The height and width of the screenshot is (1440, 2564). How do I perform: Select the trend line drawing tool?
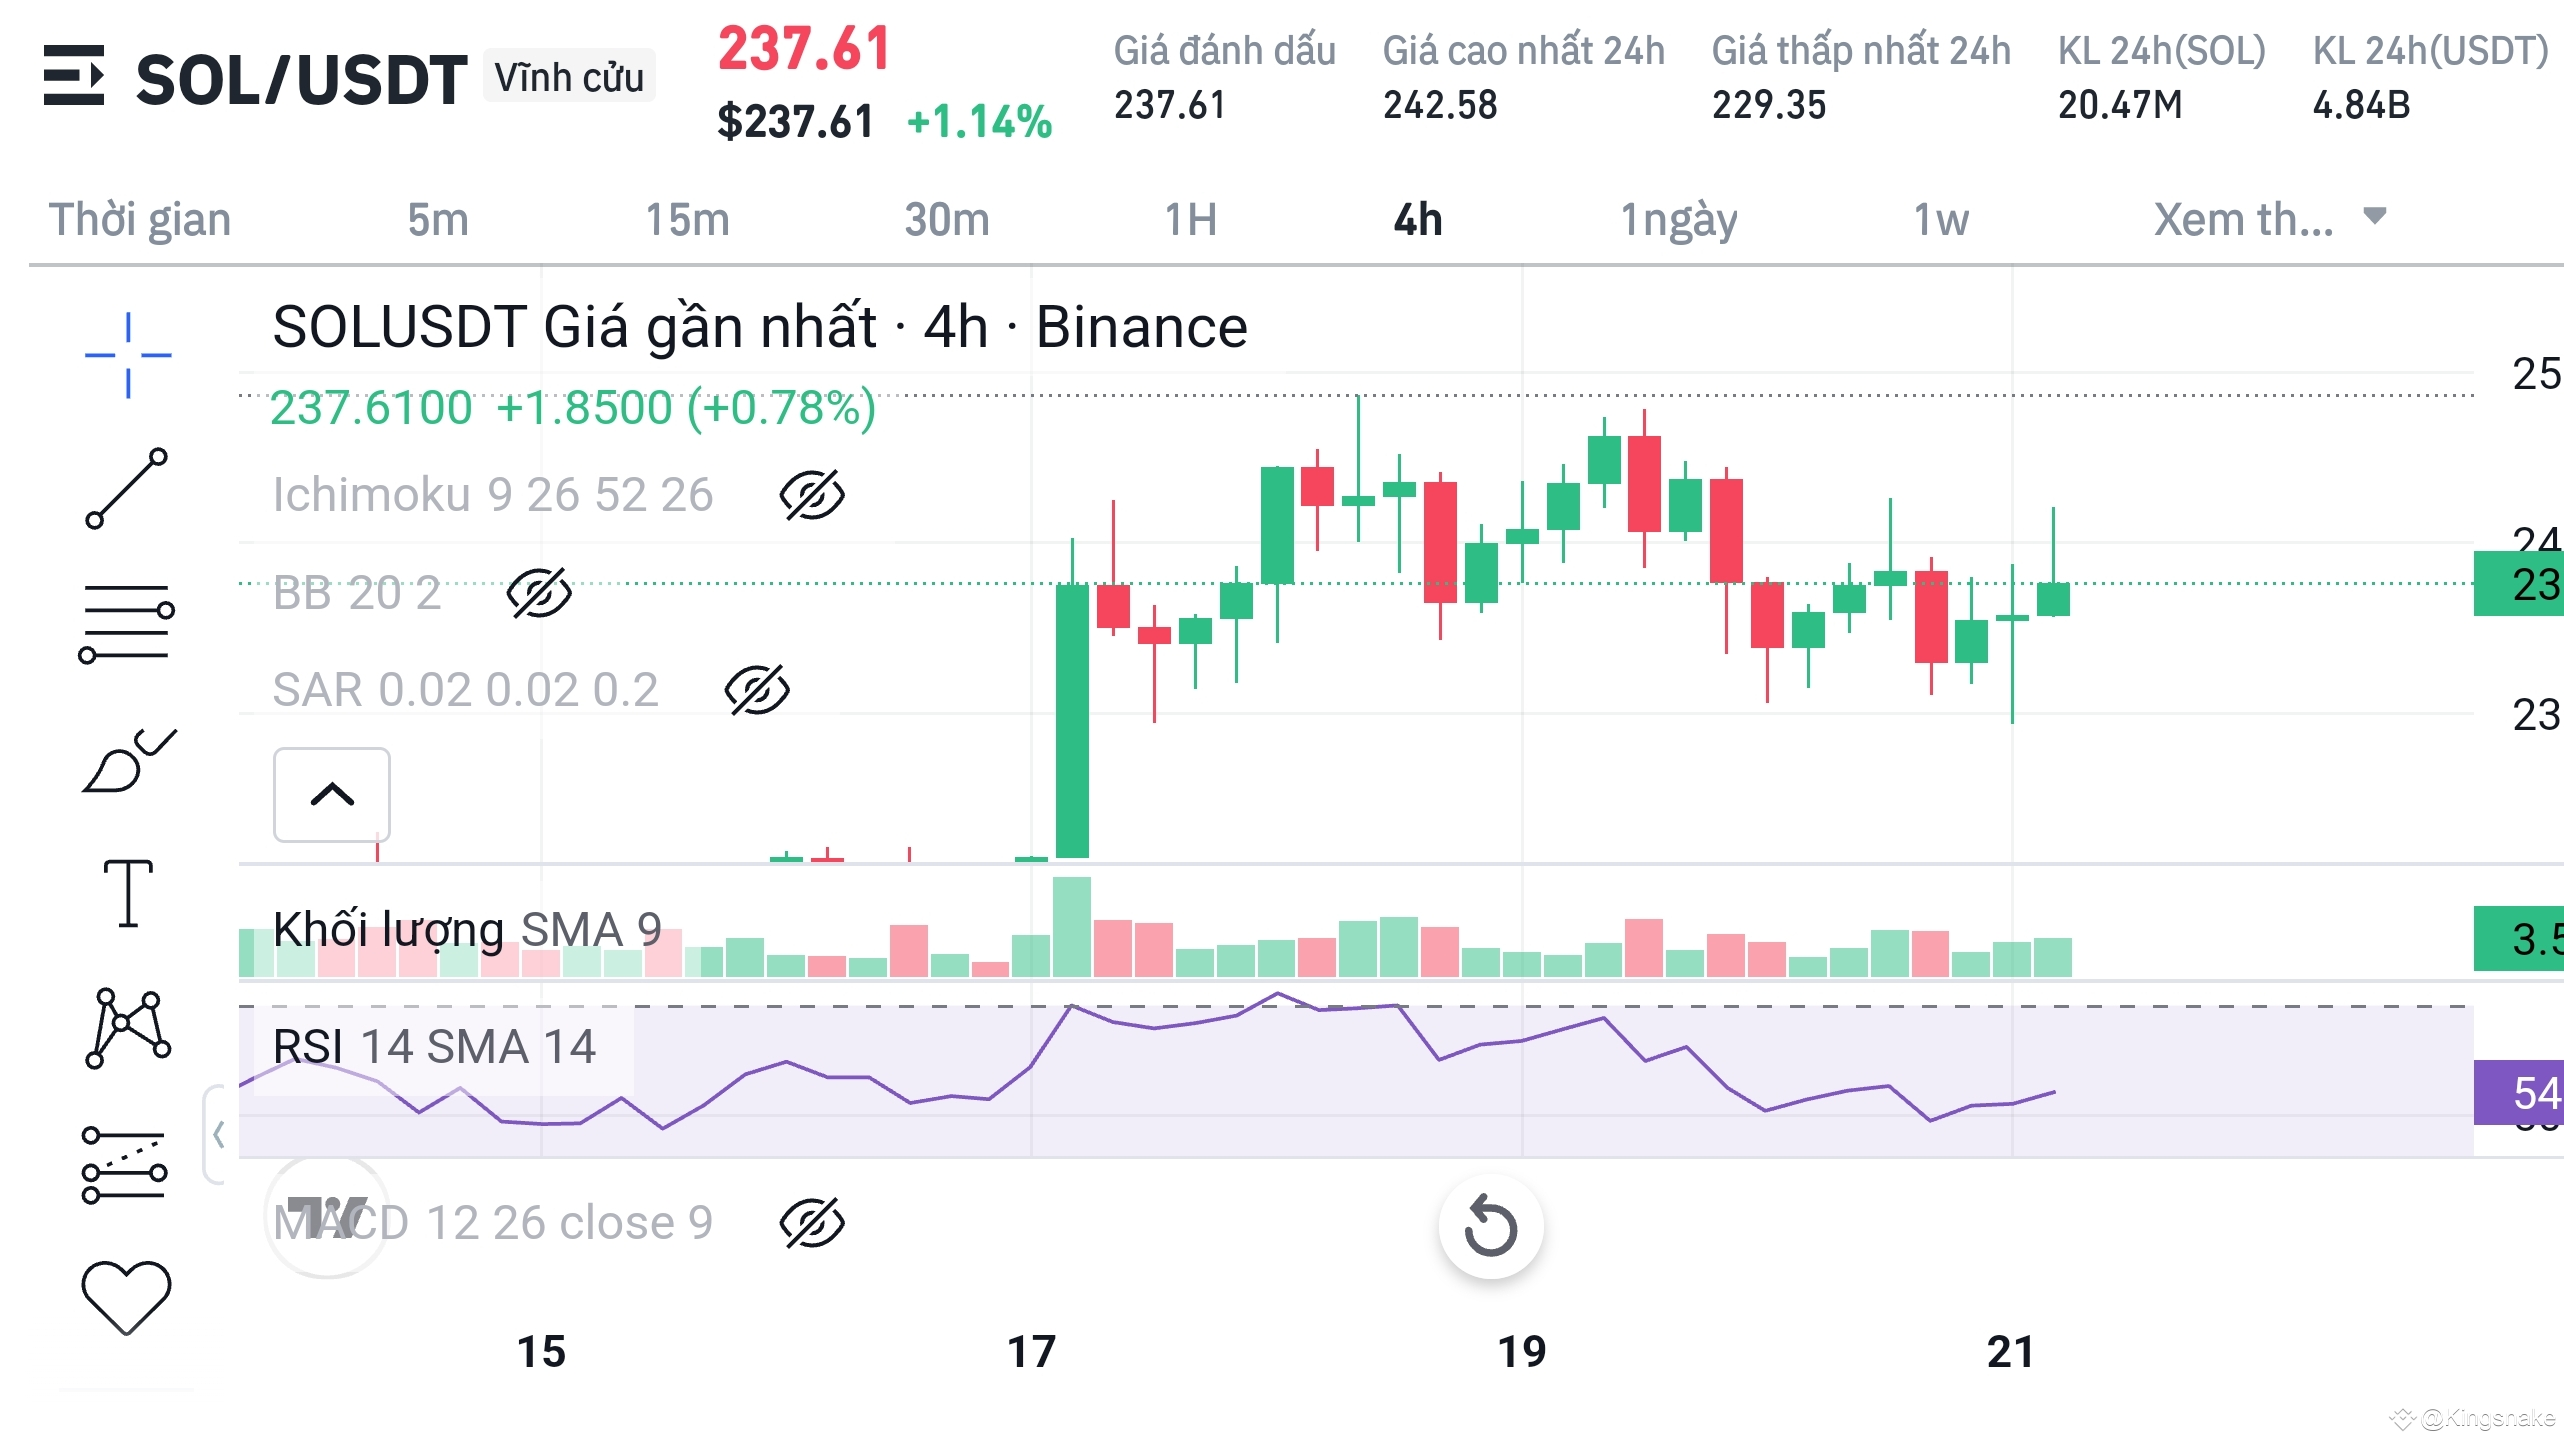(x=127, y=489)
